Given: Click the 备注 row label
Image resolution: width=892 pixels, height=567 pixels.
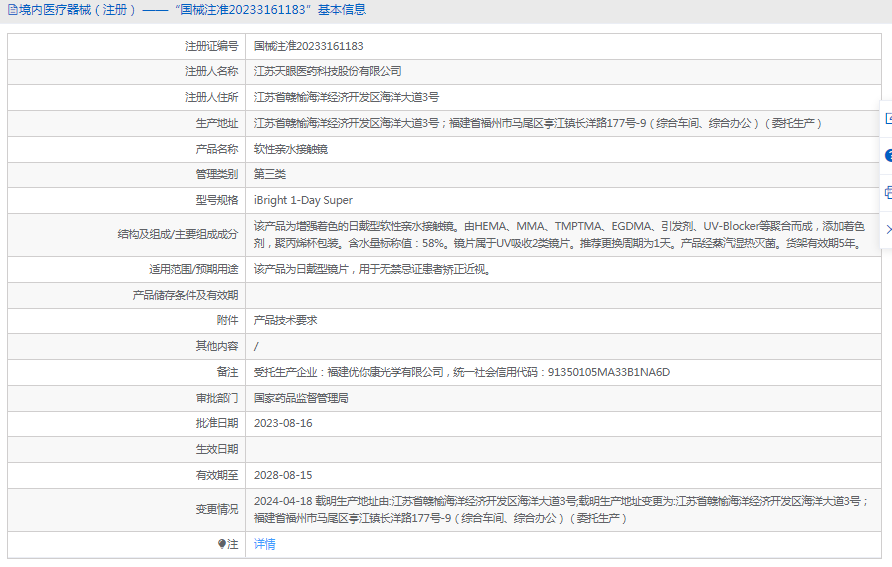Looking at the screenshot, I should 228,372.
